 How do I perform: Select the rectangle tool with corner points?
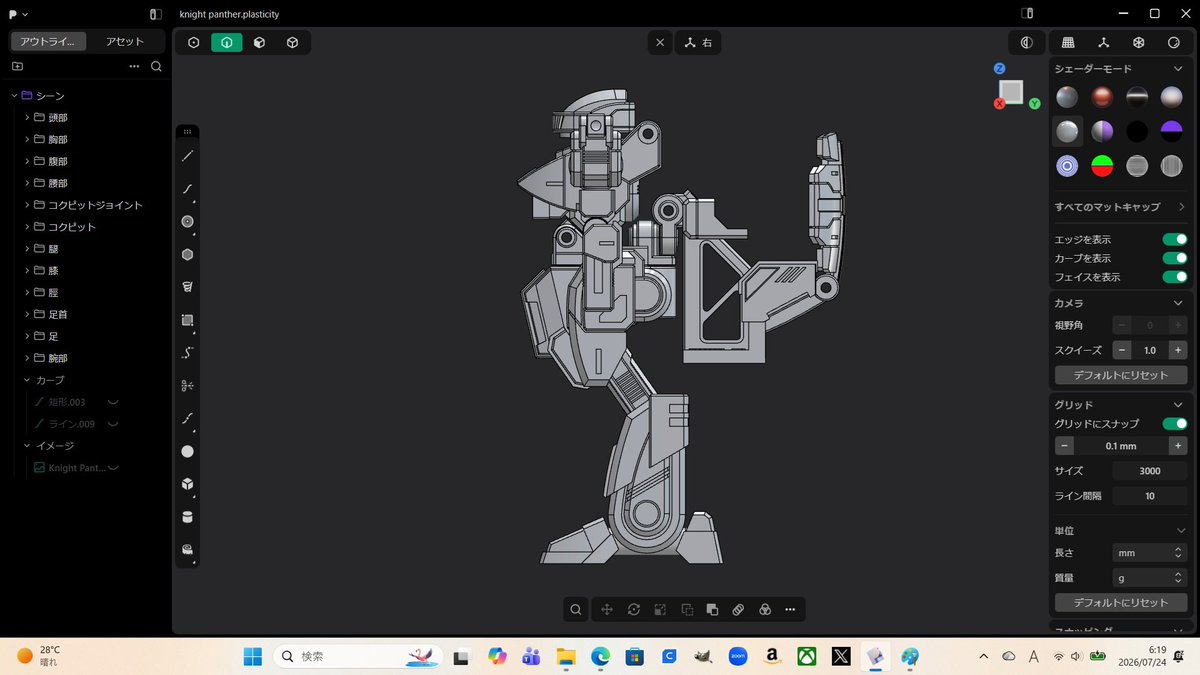pos(187,320)
